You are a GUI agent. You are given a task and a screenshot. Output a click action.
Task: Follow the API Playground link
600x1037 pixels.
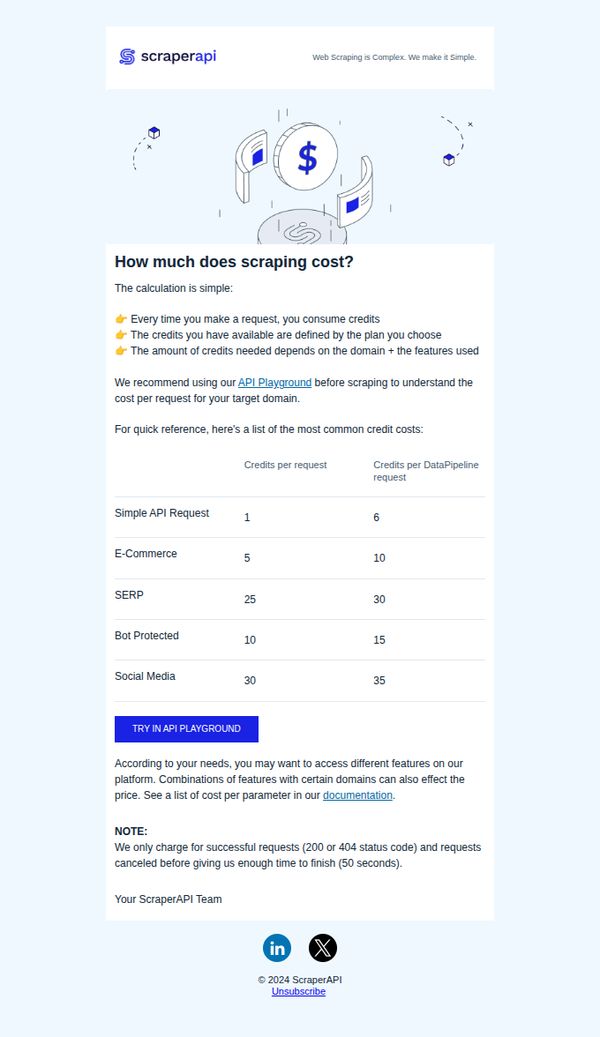pyautogui.click(x=275, y=382)
